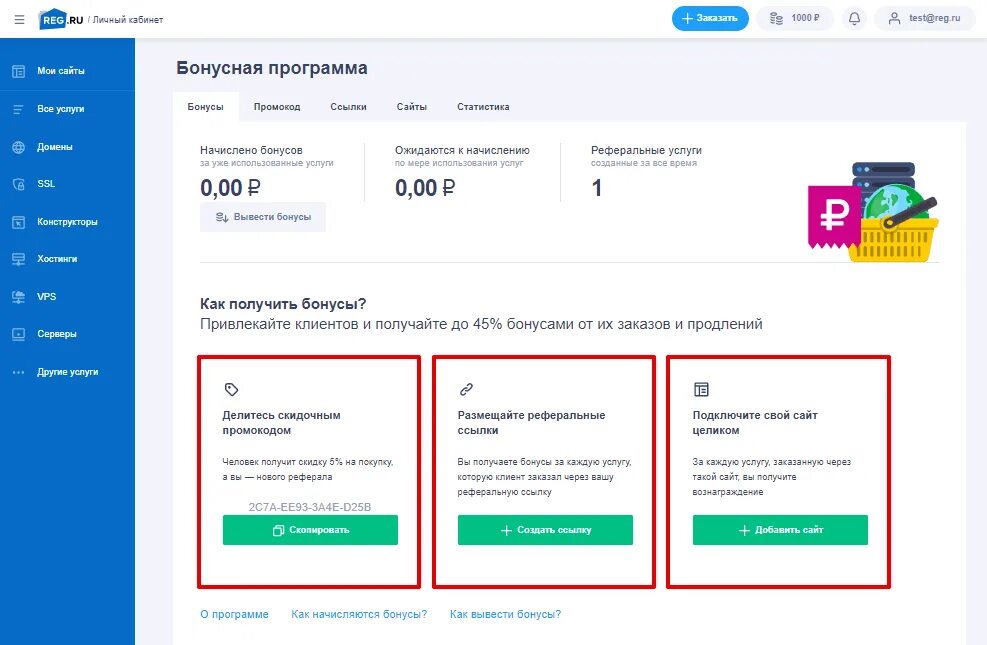Viewport: 987px width, 645px height.
Task: Expand the Другие услуги menu
Action: click(x=66, y=372)
